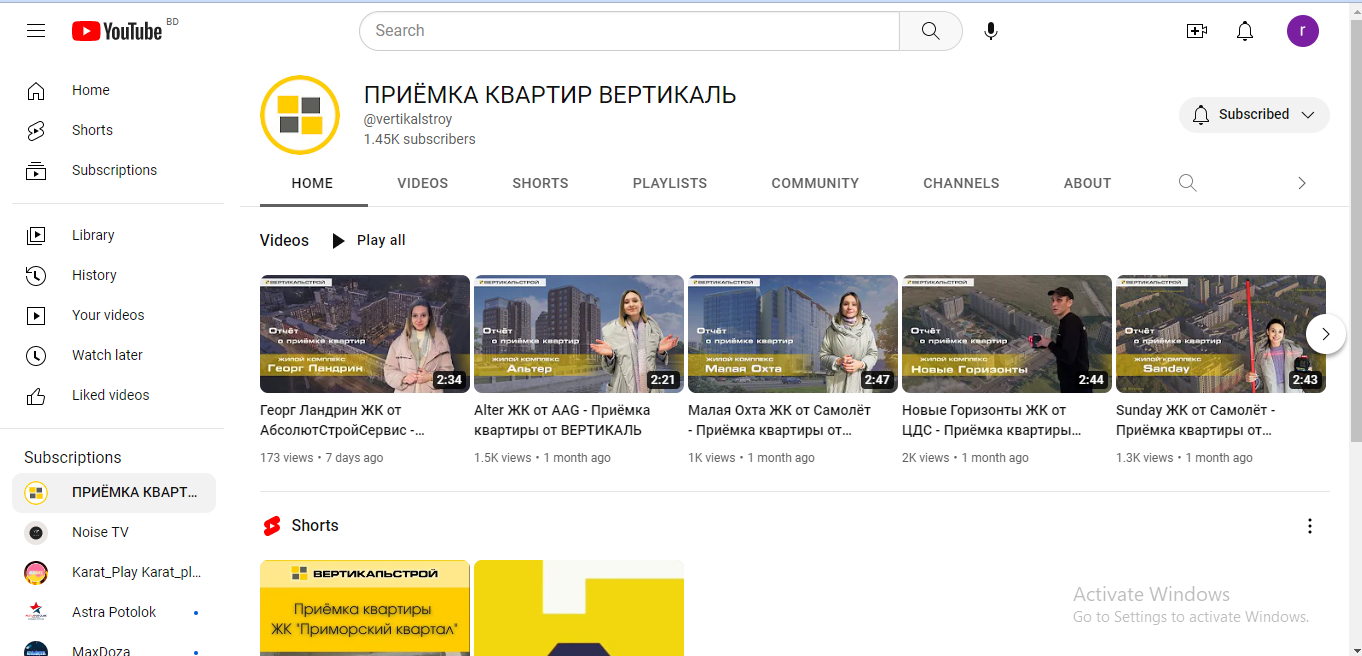Image resolution: width=1362 pixels, height=656 pixels.
Task: Switch to the ABOUT tab
Action: tap(1087, 183)
